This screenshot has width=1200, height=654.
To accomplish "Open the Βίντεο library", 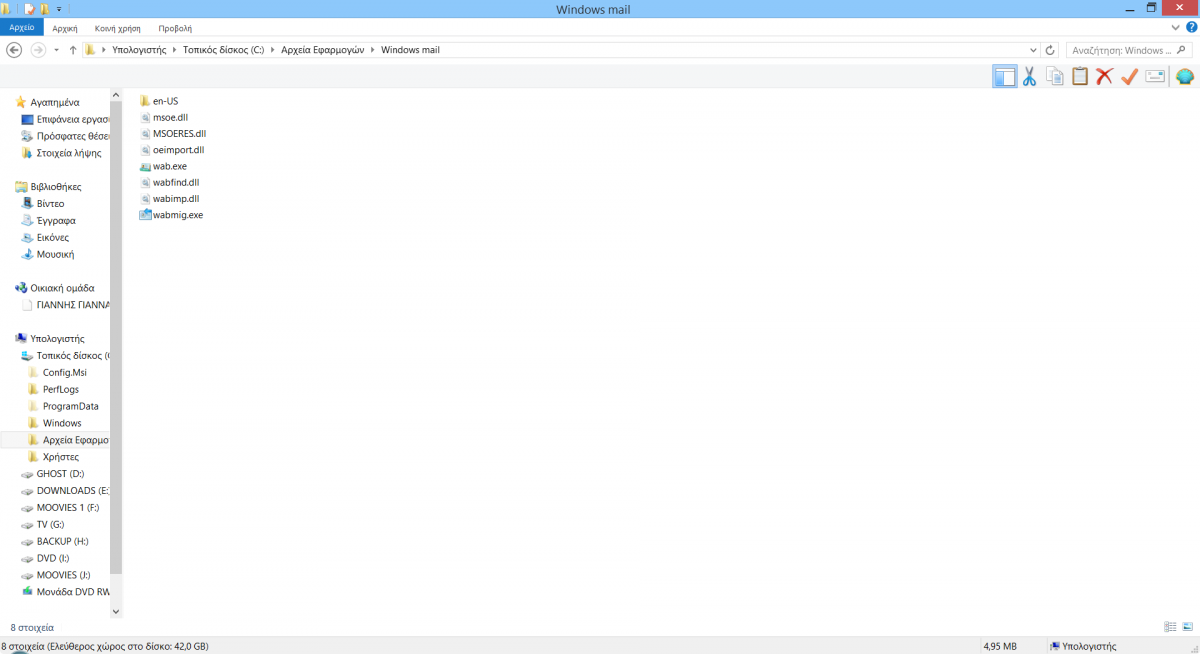I will (43, 203).
